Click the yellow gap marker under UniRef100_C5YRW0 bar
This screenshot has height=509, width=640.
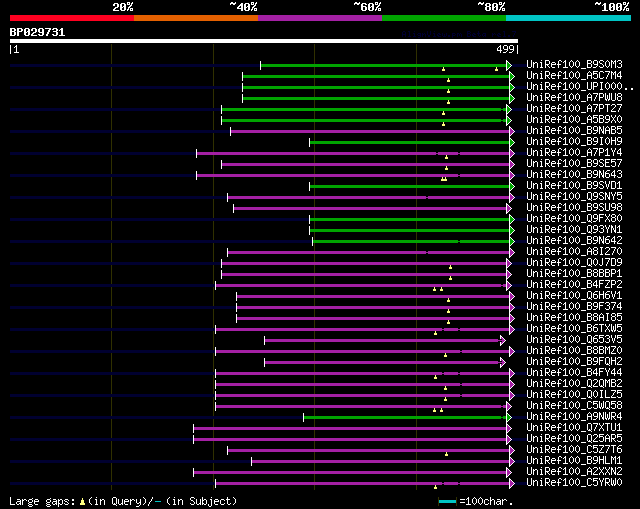point(436,487)
